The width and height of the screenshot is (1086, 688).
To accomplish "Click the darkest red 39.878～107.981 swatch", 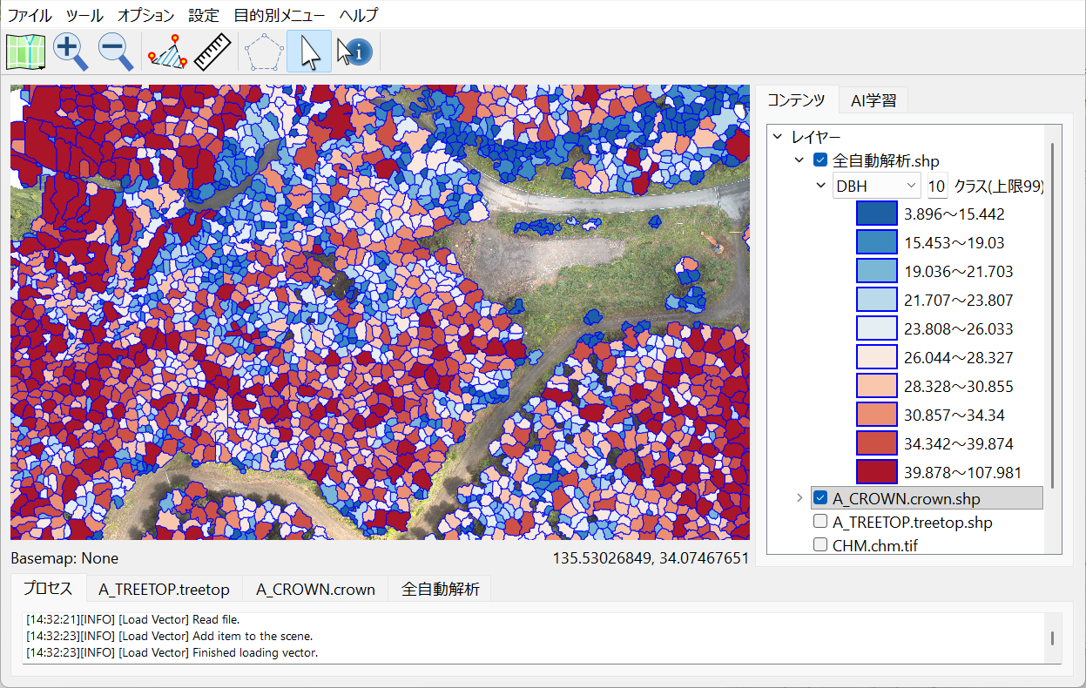I will [877, 472].
